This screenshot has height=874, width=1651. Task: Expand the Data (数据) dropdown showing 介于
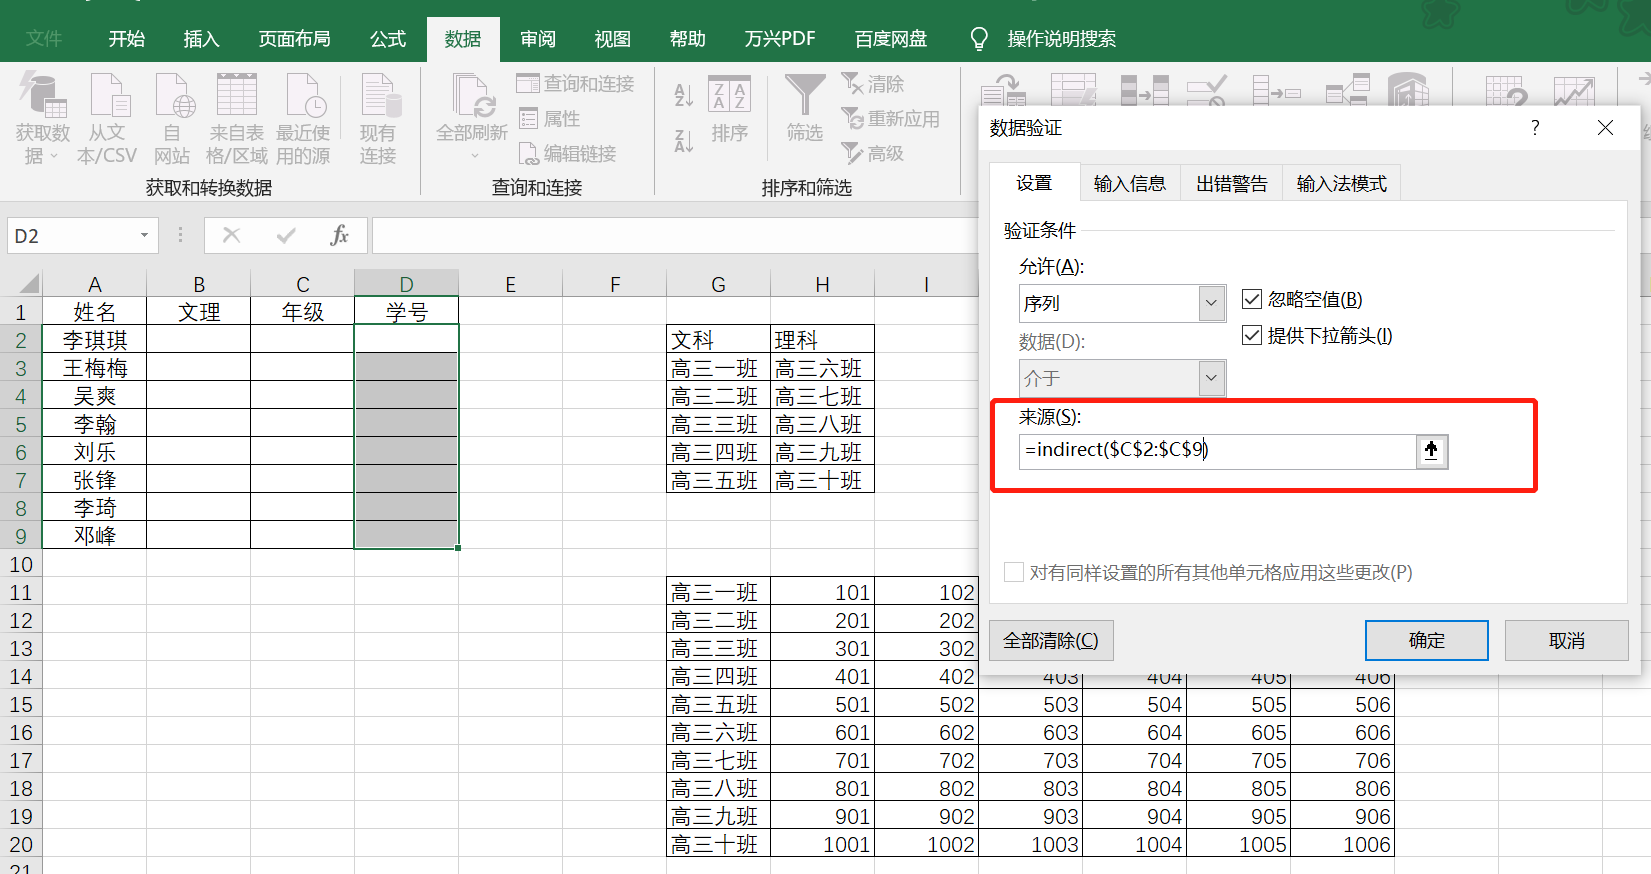[x=1211, y=378]
